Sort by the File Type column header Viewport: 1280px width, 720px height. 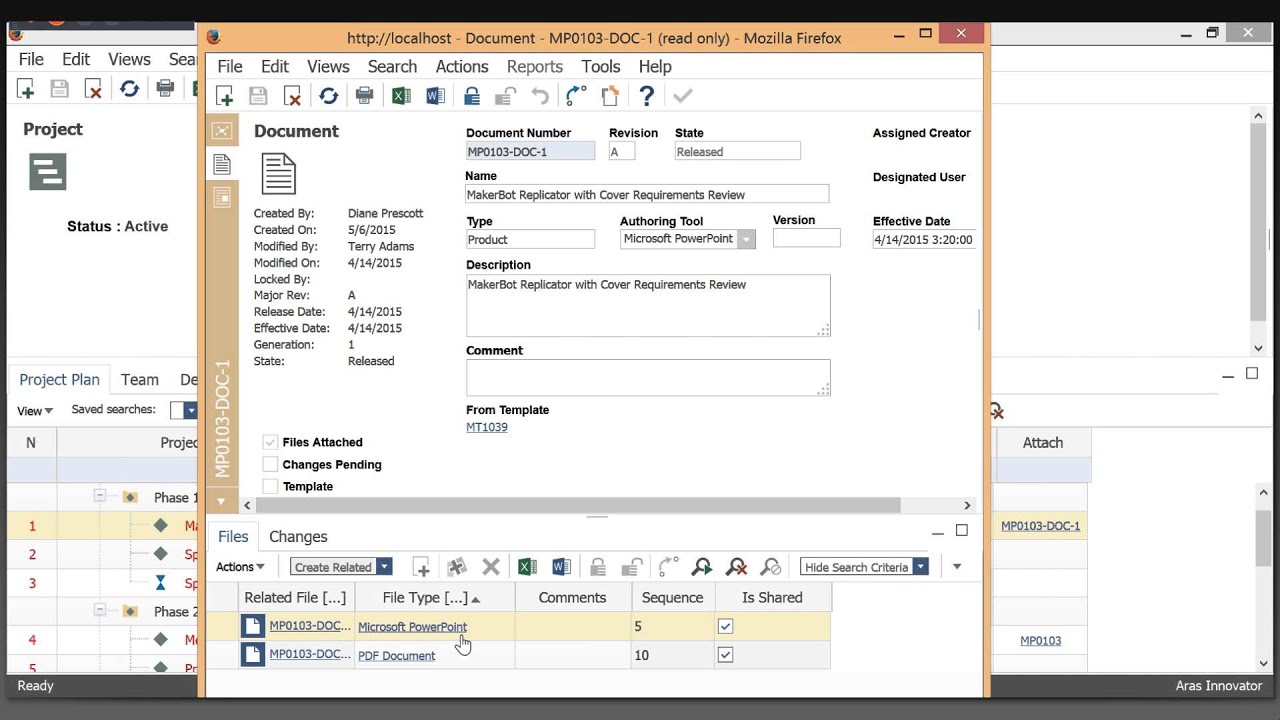tap(434, 598)
